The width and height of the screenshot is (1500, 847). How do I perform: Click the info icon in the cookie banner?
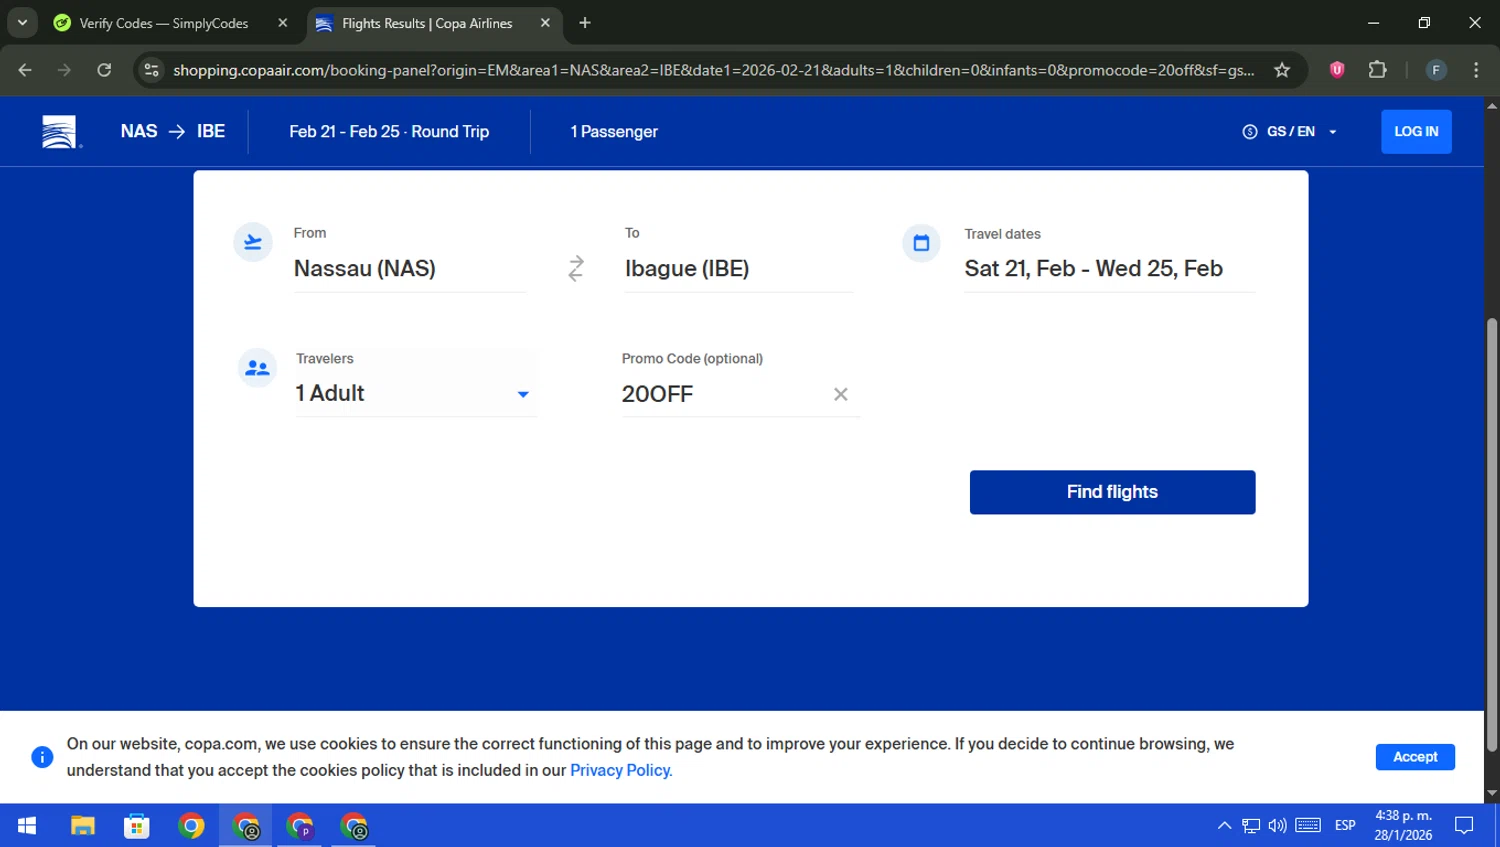42,757
